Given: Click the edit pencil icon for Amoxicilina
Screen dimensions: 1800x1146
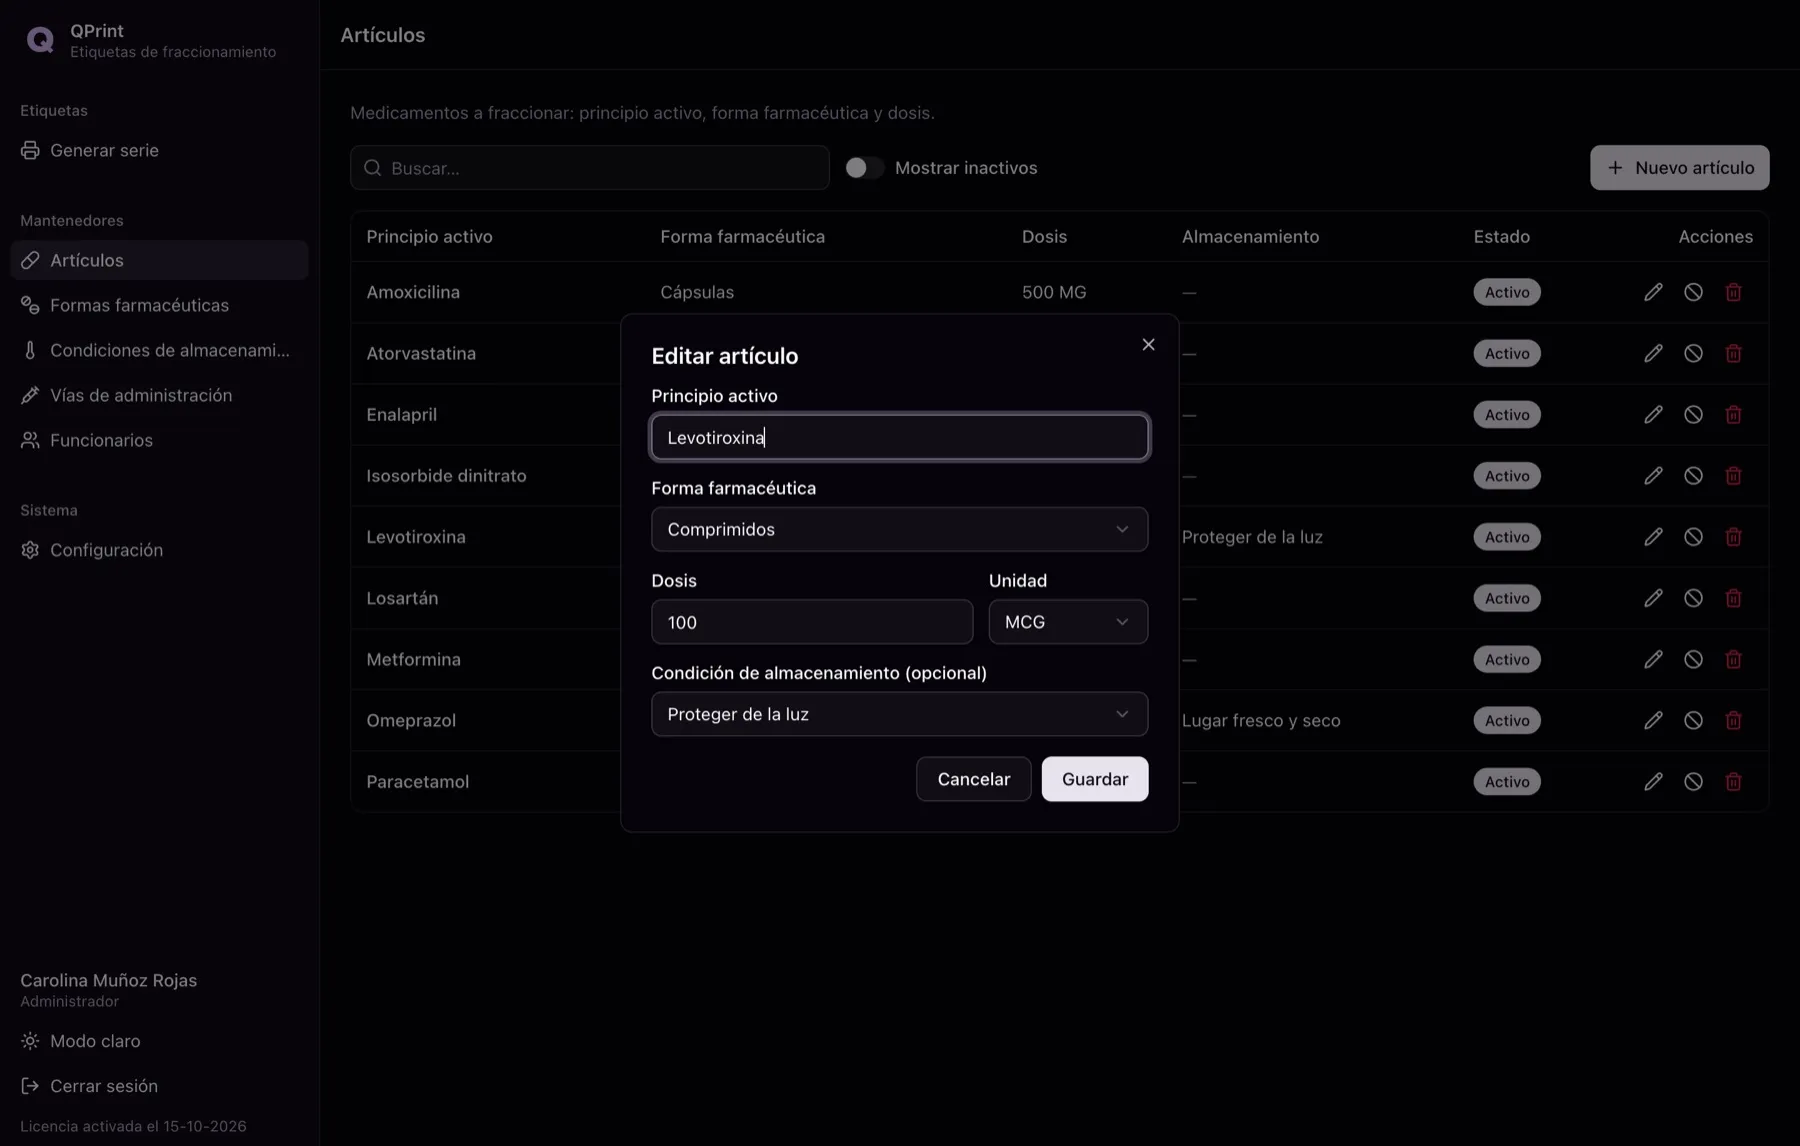Looking at the screenshot, I should (x=1653, y=292).
